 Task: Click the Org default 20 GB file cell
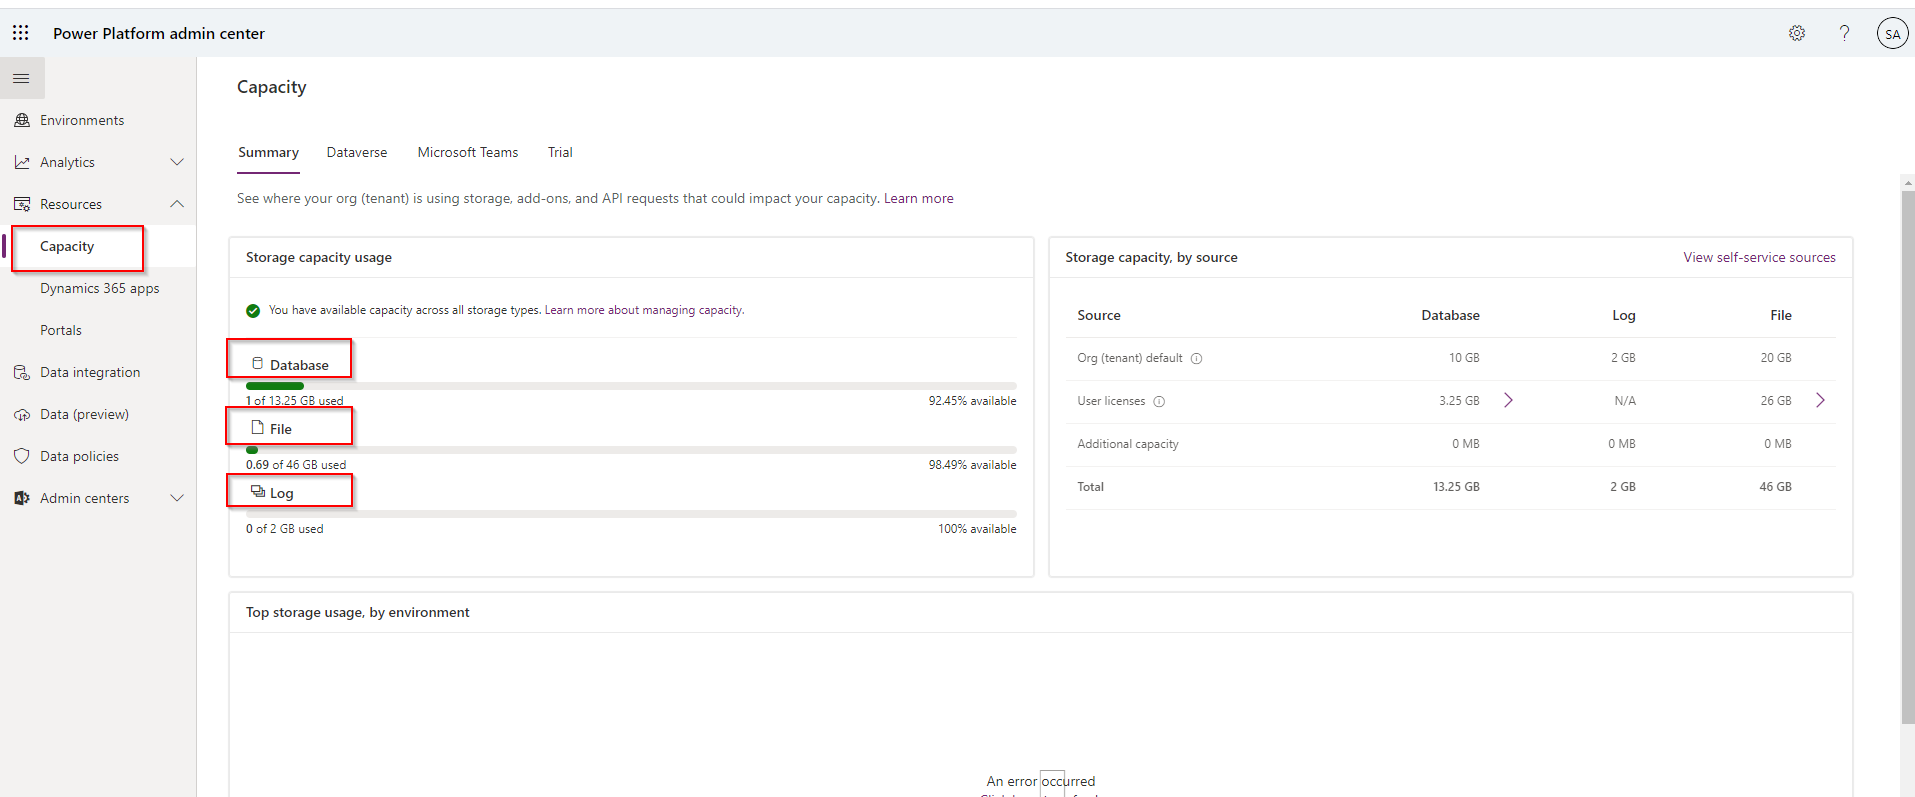tap(1776, 358)
